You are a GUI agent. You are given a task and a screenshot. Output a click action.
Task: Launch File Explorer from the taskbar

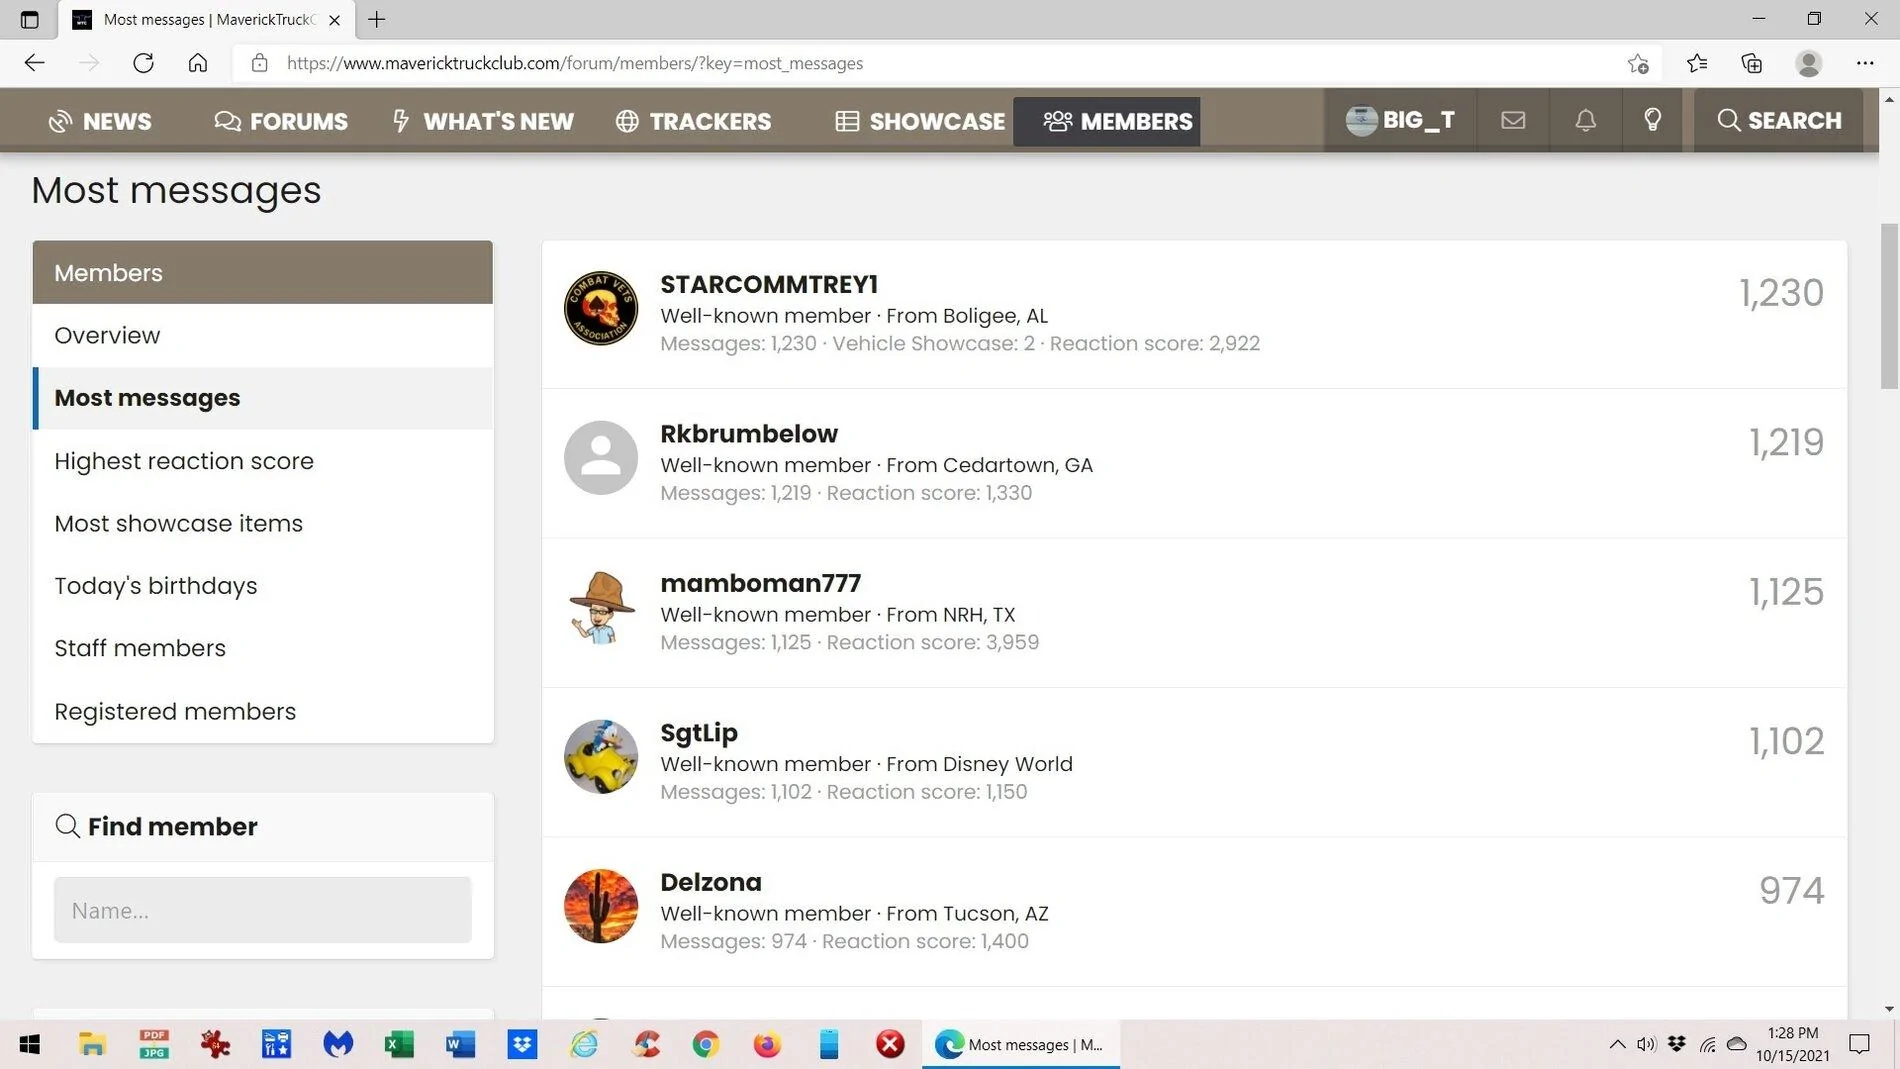tap(92, 1044)
